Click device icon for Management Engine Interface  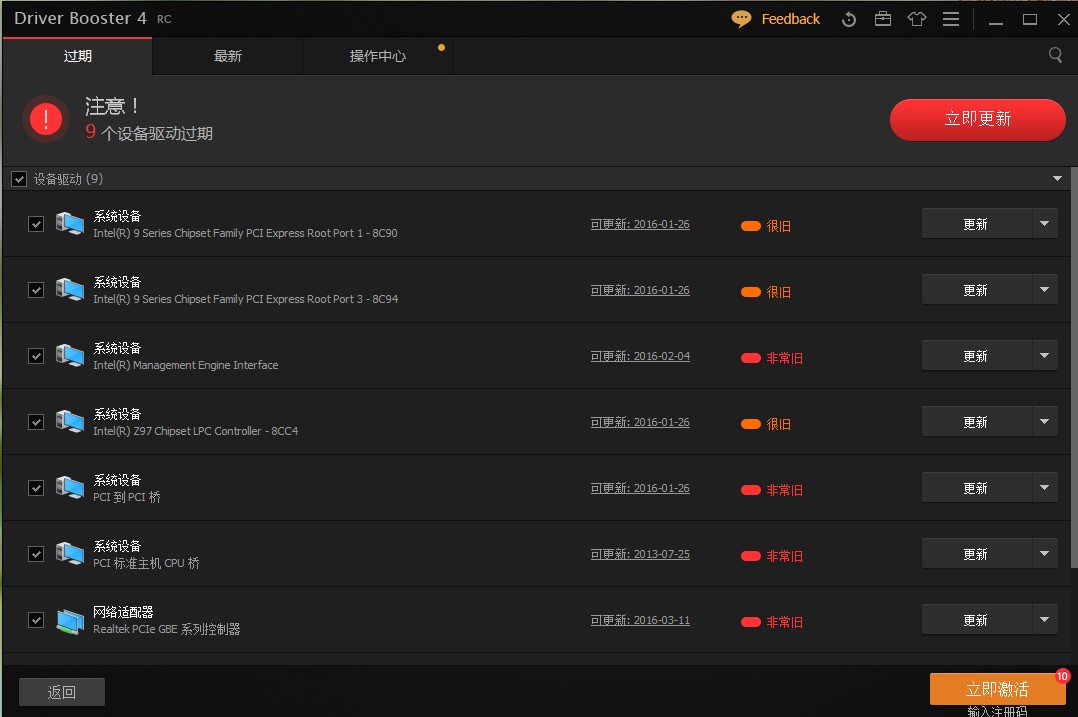[x=69, y=355]
